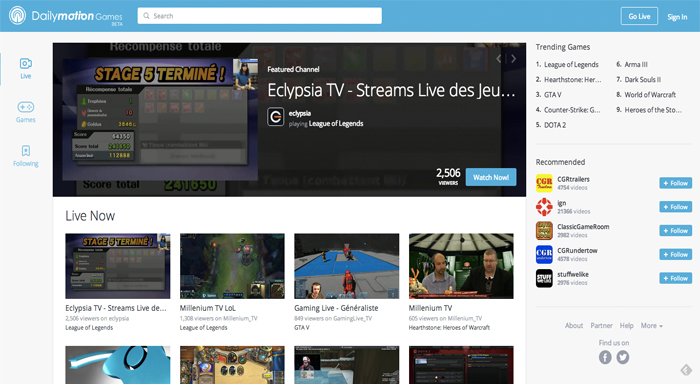This screenshot has height=385, width=700.
Task: Click the ClassicGameRoom channel logo
Action: pos(544,231)
